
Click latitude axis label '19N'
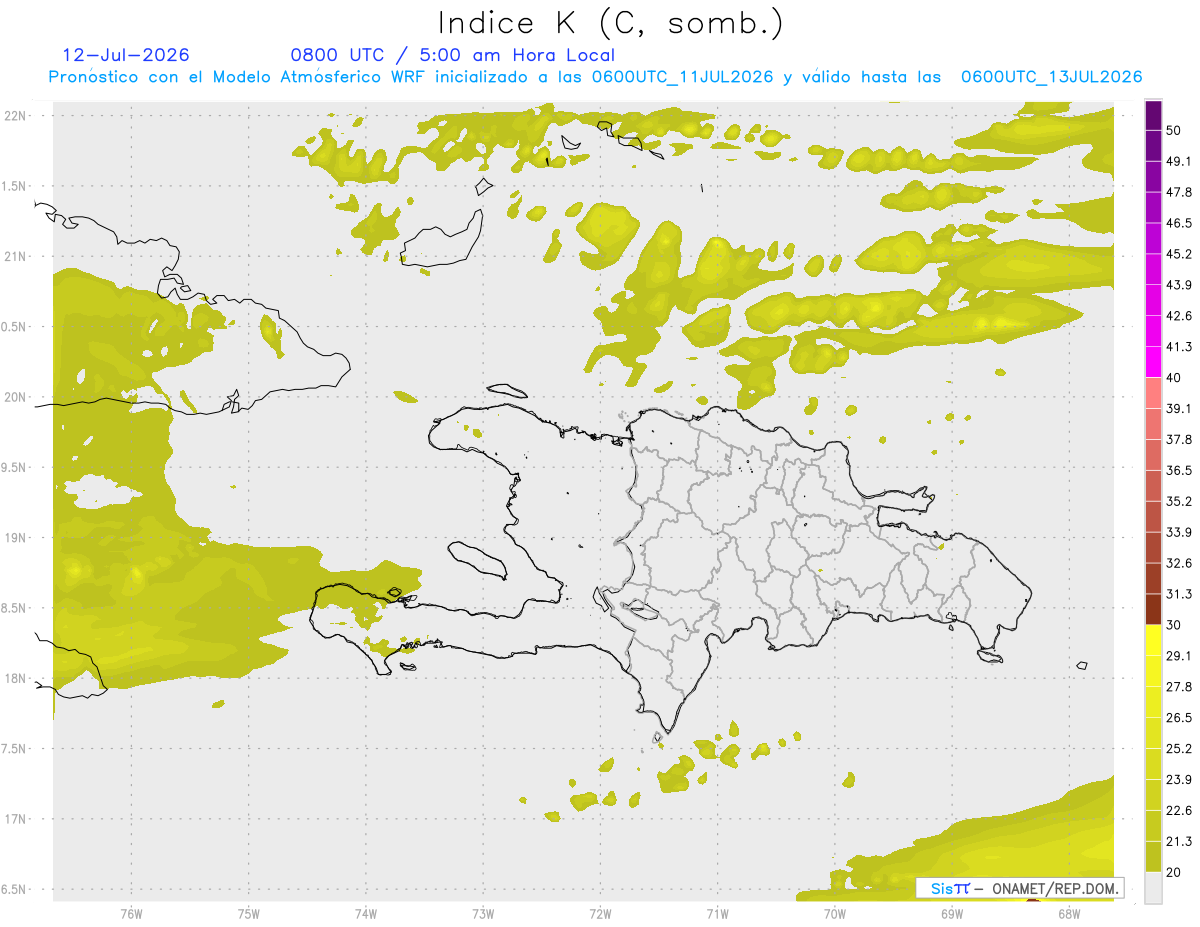pos(16,537)
